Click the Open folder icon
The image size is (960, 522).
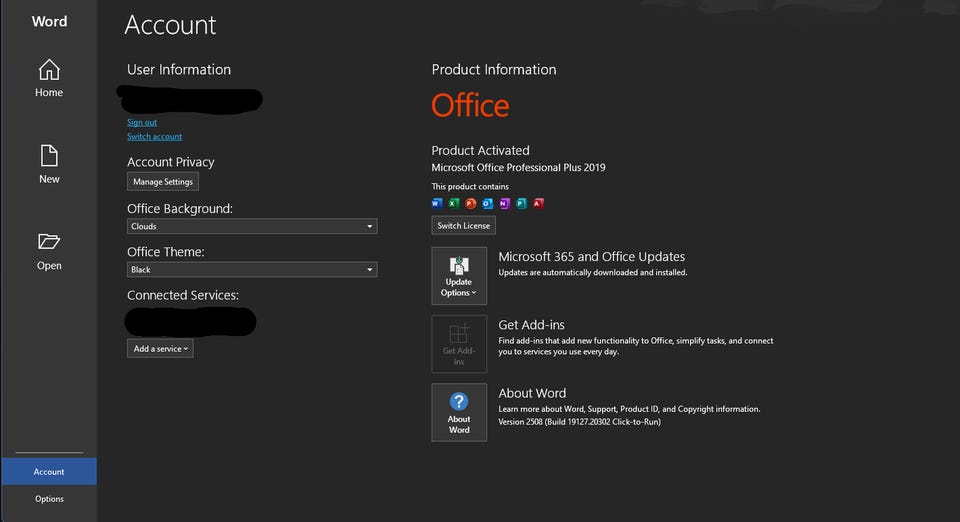[49, 241]
